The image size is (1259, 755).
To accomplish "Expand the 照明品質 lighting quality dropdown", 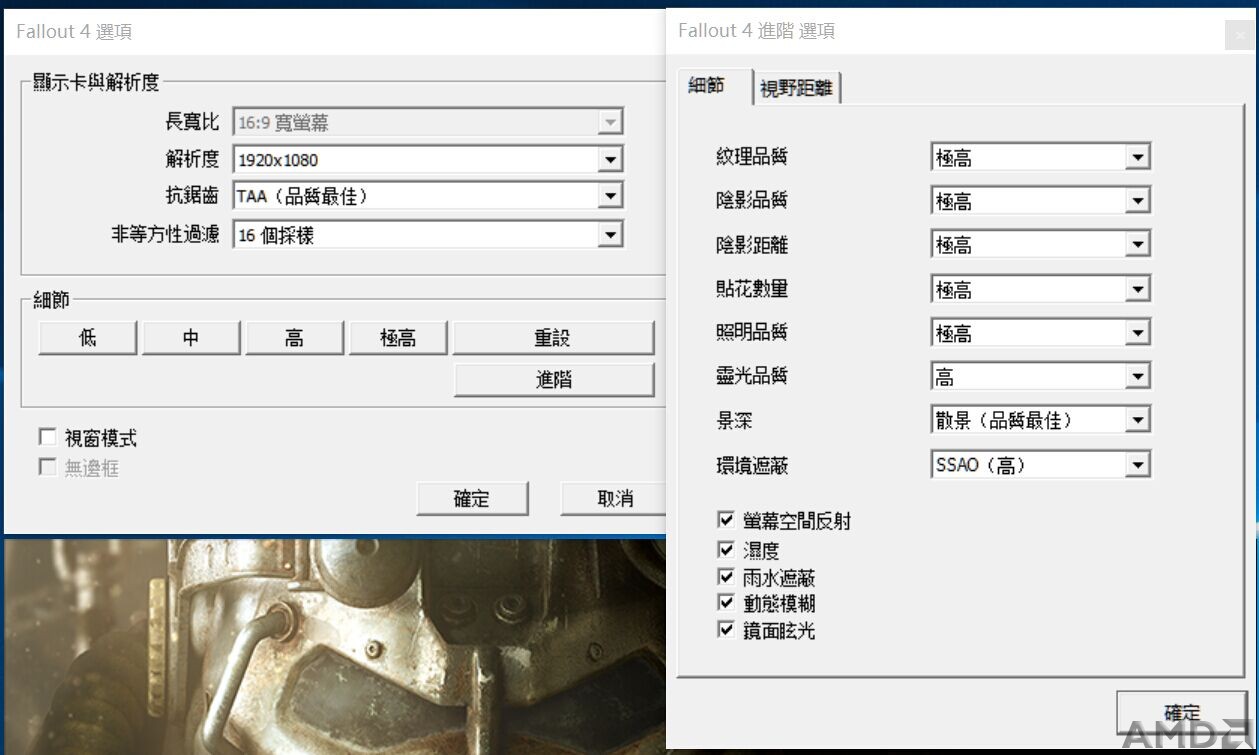I will tap(1136, 333).
